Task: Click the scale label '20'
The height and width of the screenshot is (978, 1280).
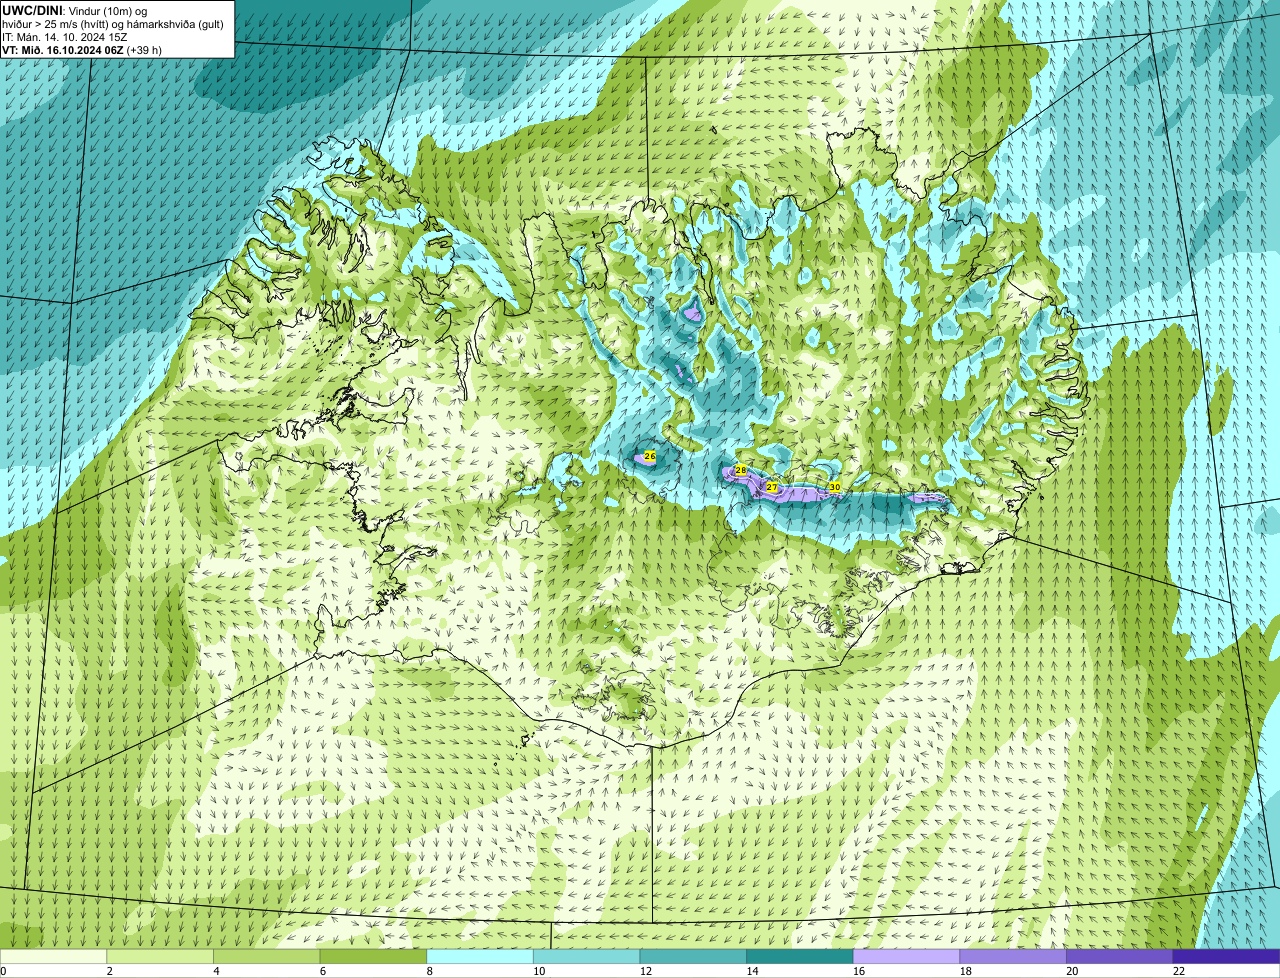Action: 1072,971
